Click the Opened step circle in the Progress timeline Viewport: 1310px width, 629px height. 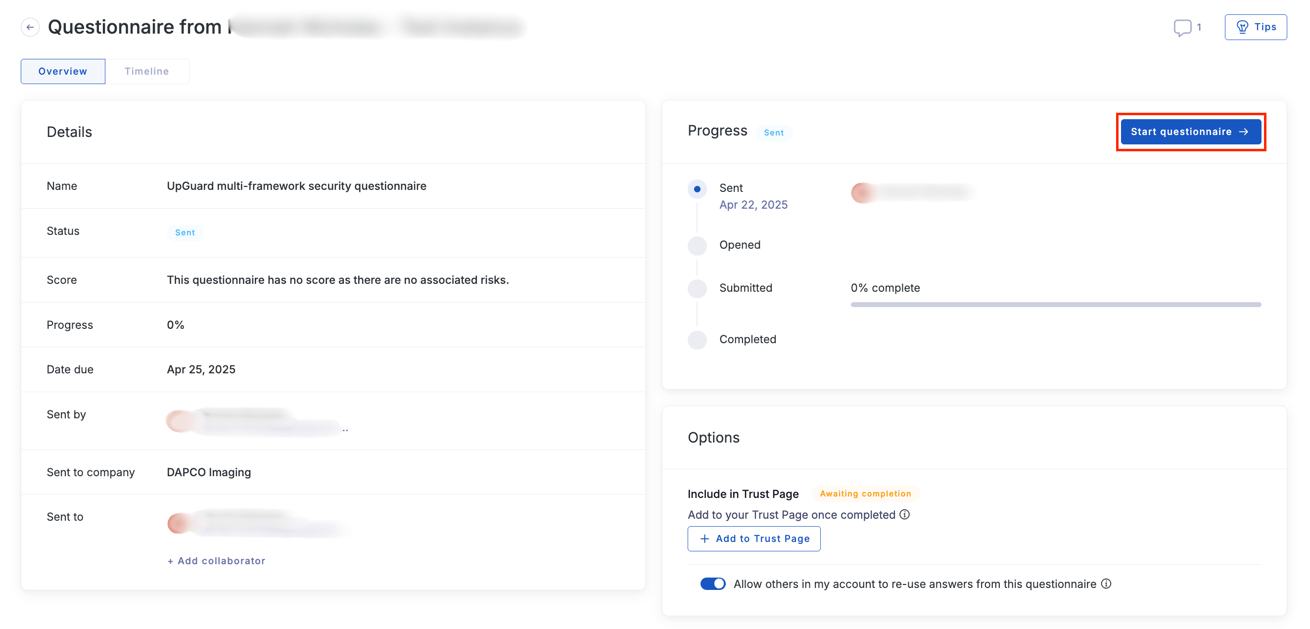(x=697, y=245)
